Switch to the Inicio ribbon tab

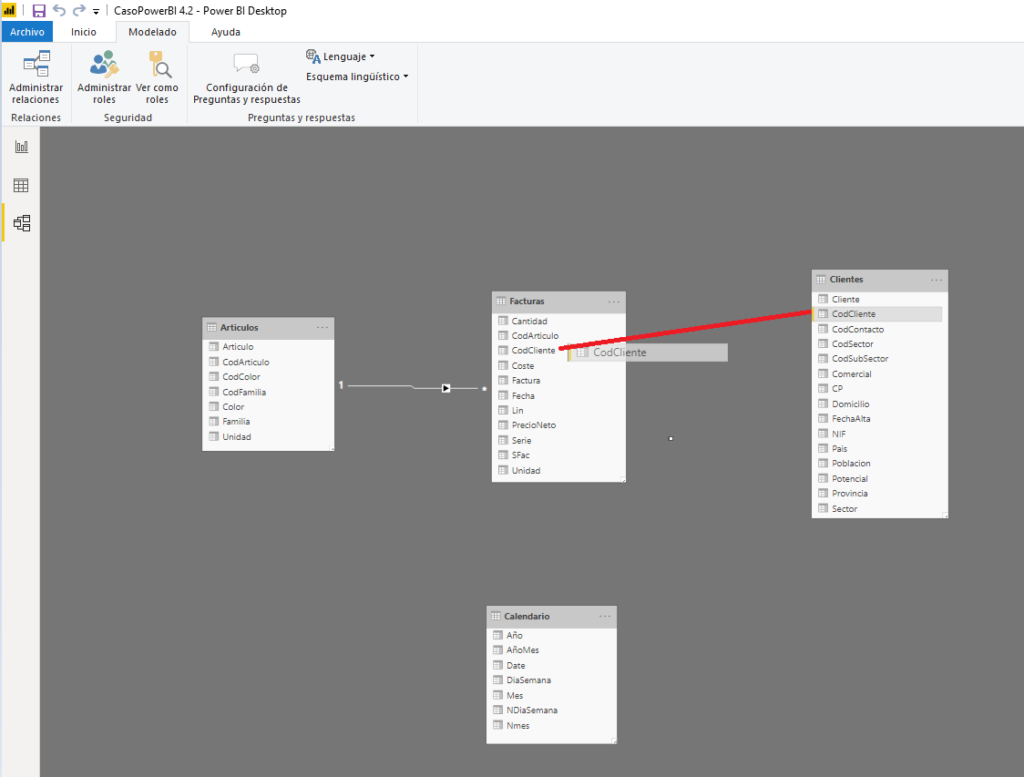(x=85, y=31)
